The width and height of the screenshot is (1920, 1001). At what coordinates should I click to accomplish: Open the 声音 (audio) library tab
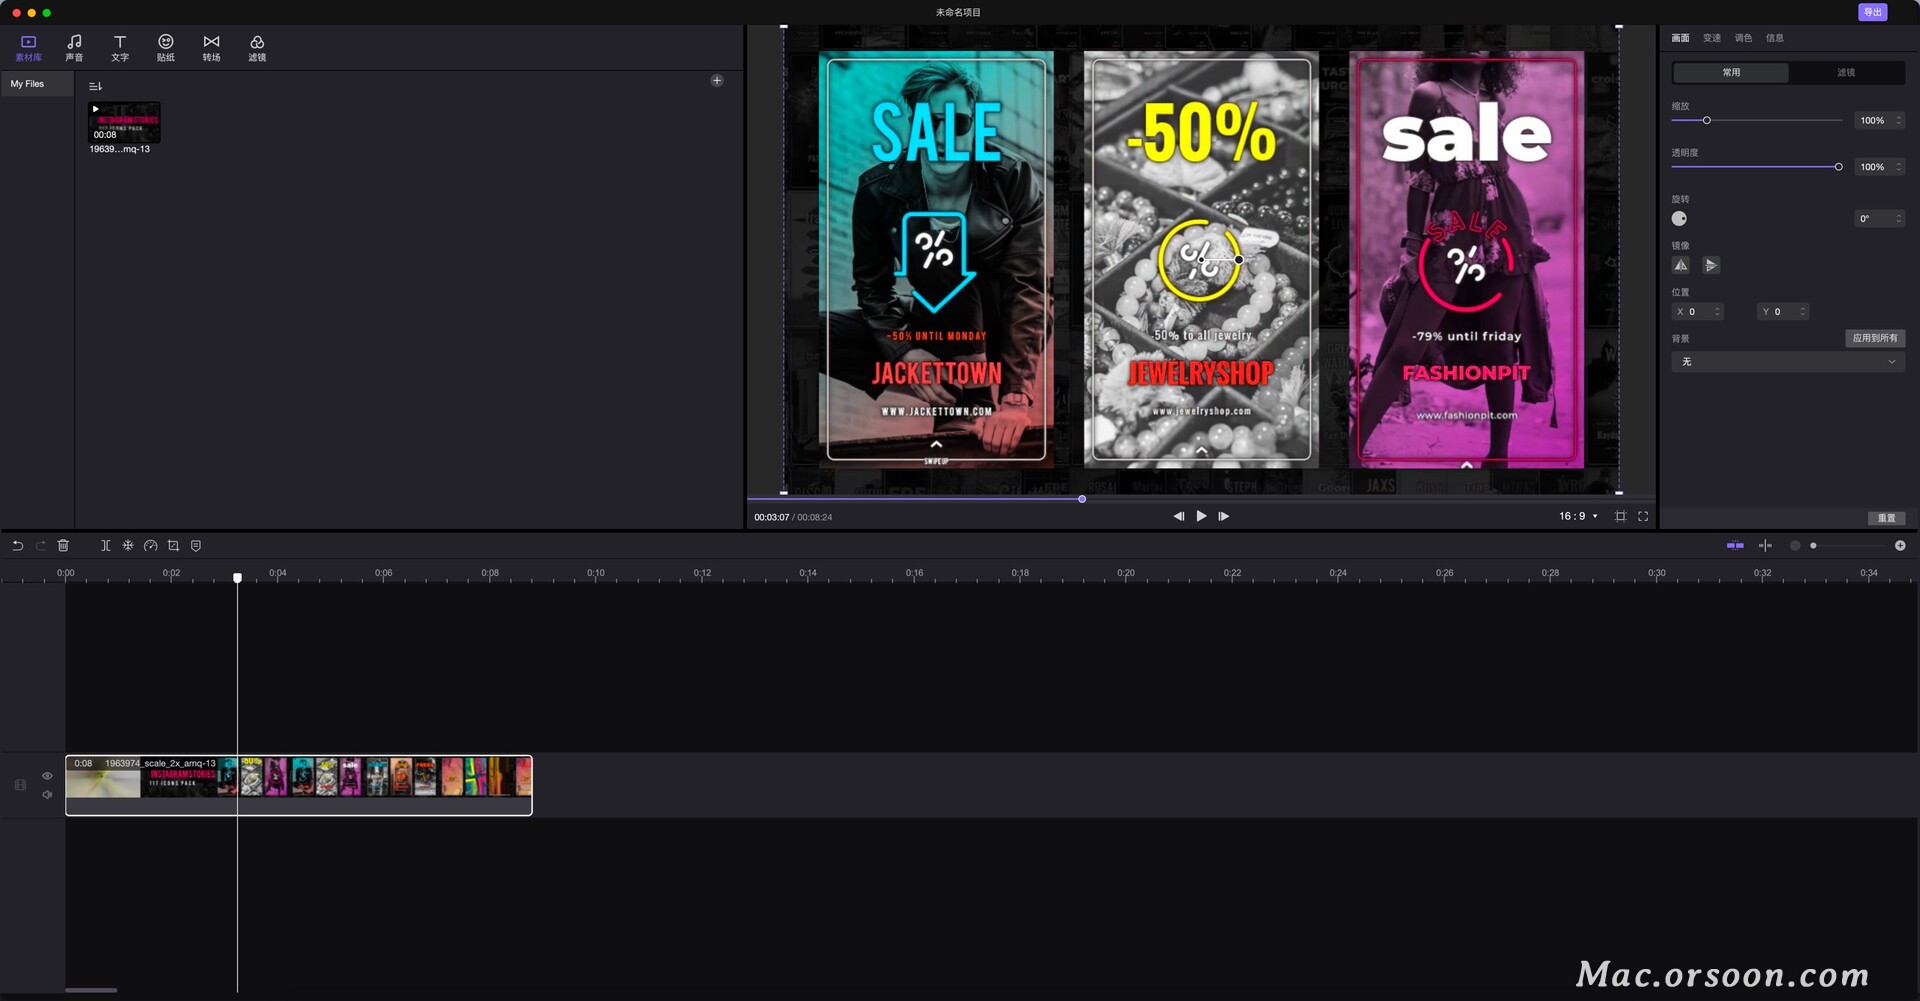pos(74,47)
